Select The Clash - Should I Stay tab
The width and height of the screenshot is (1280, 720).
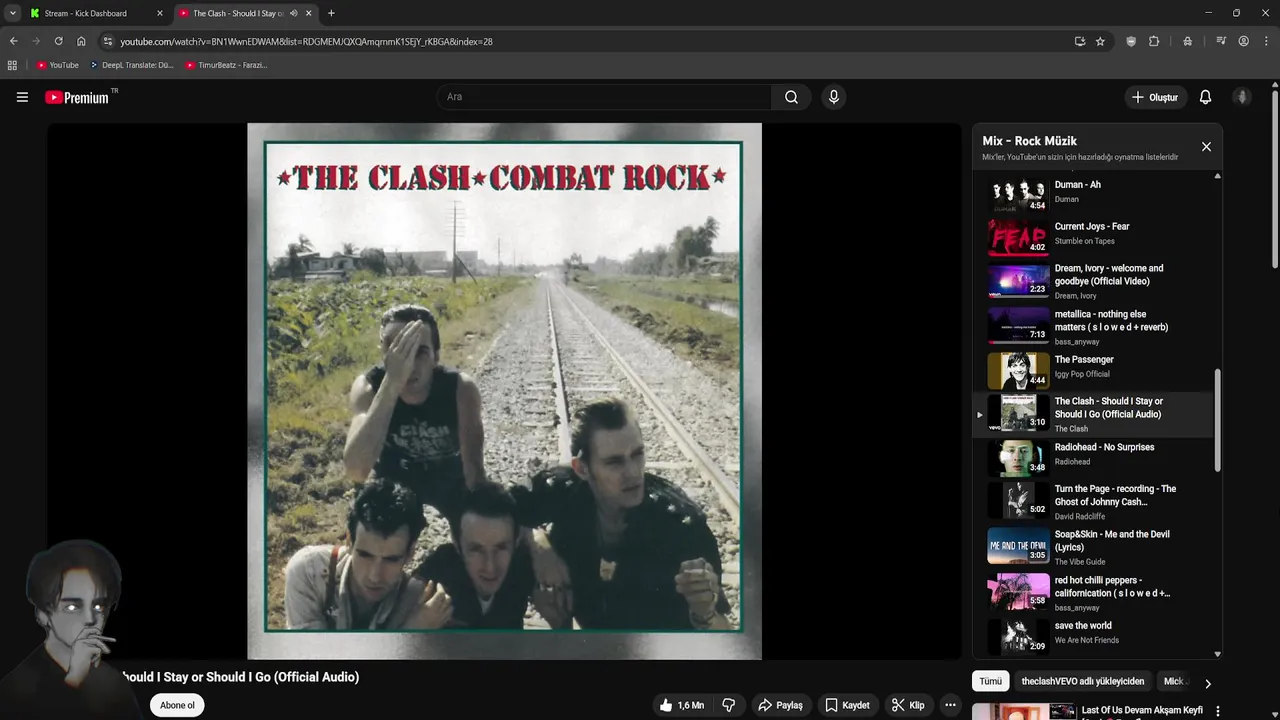pos(238,13)
